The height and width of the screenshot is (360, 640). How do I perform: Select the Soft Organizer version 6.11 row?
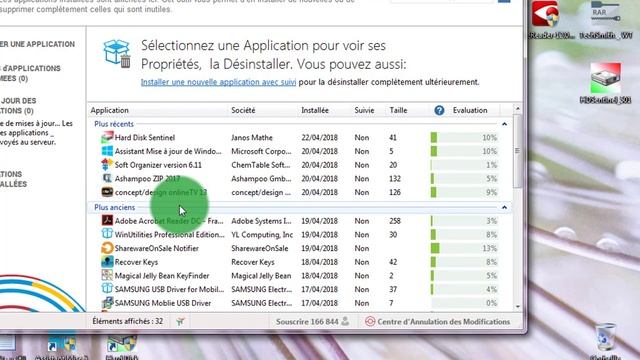point(300,165)
